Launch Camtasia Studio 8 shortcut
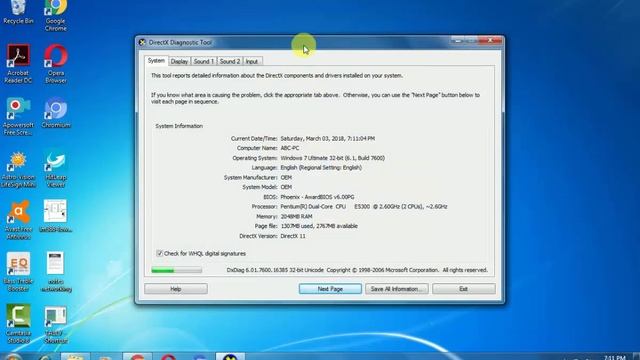The image size is (640, 360). point(18,324)
